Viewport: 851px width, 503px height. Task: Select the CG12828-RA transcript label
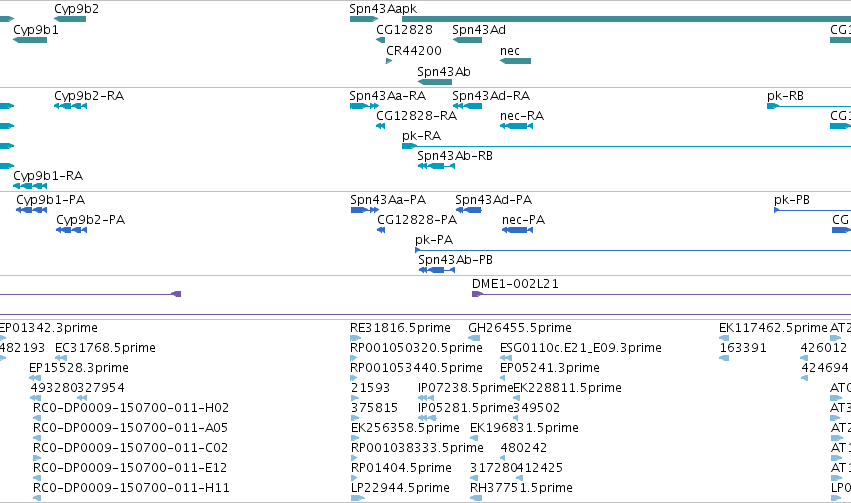(417, 116)
